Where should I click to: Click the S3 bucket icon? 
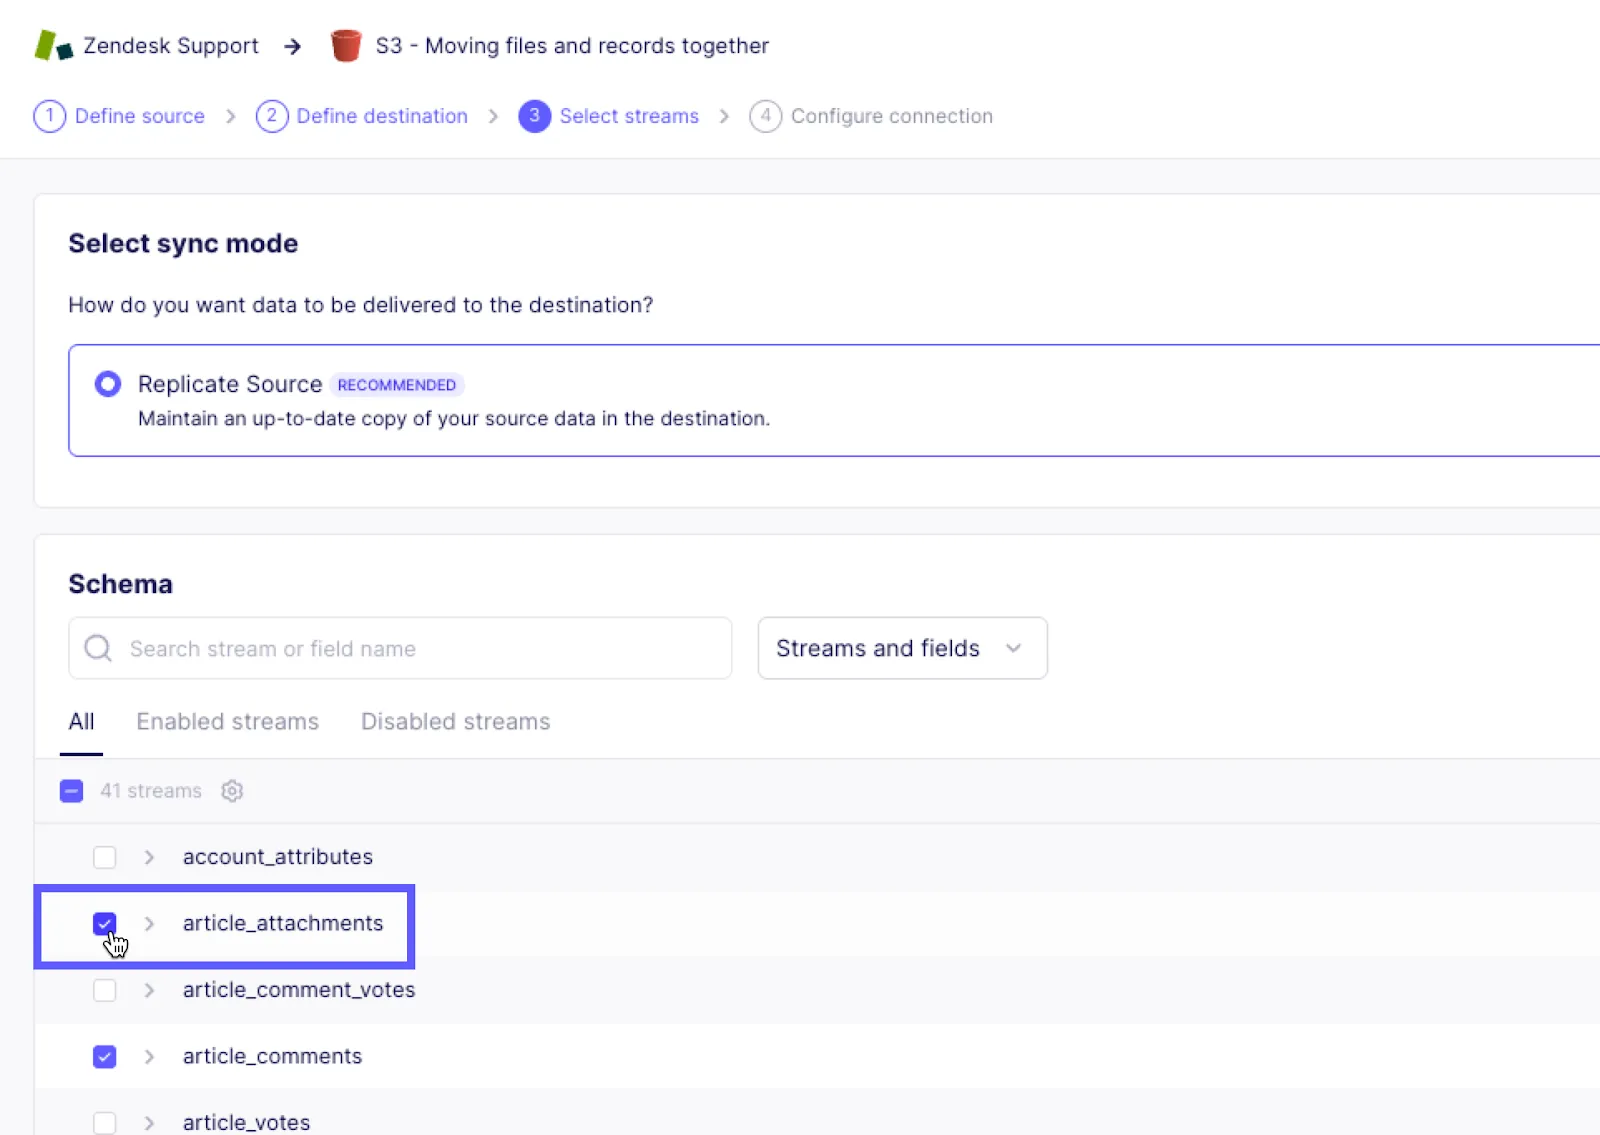(x=346, y=46)
